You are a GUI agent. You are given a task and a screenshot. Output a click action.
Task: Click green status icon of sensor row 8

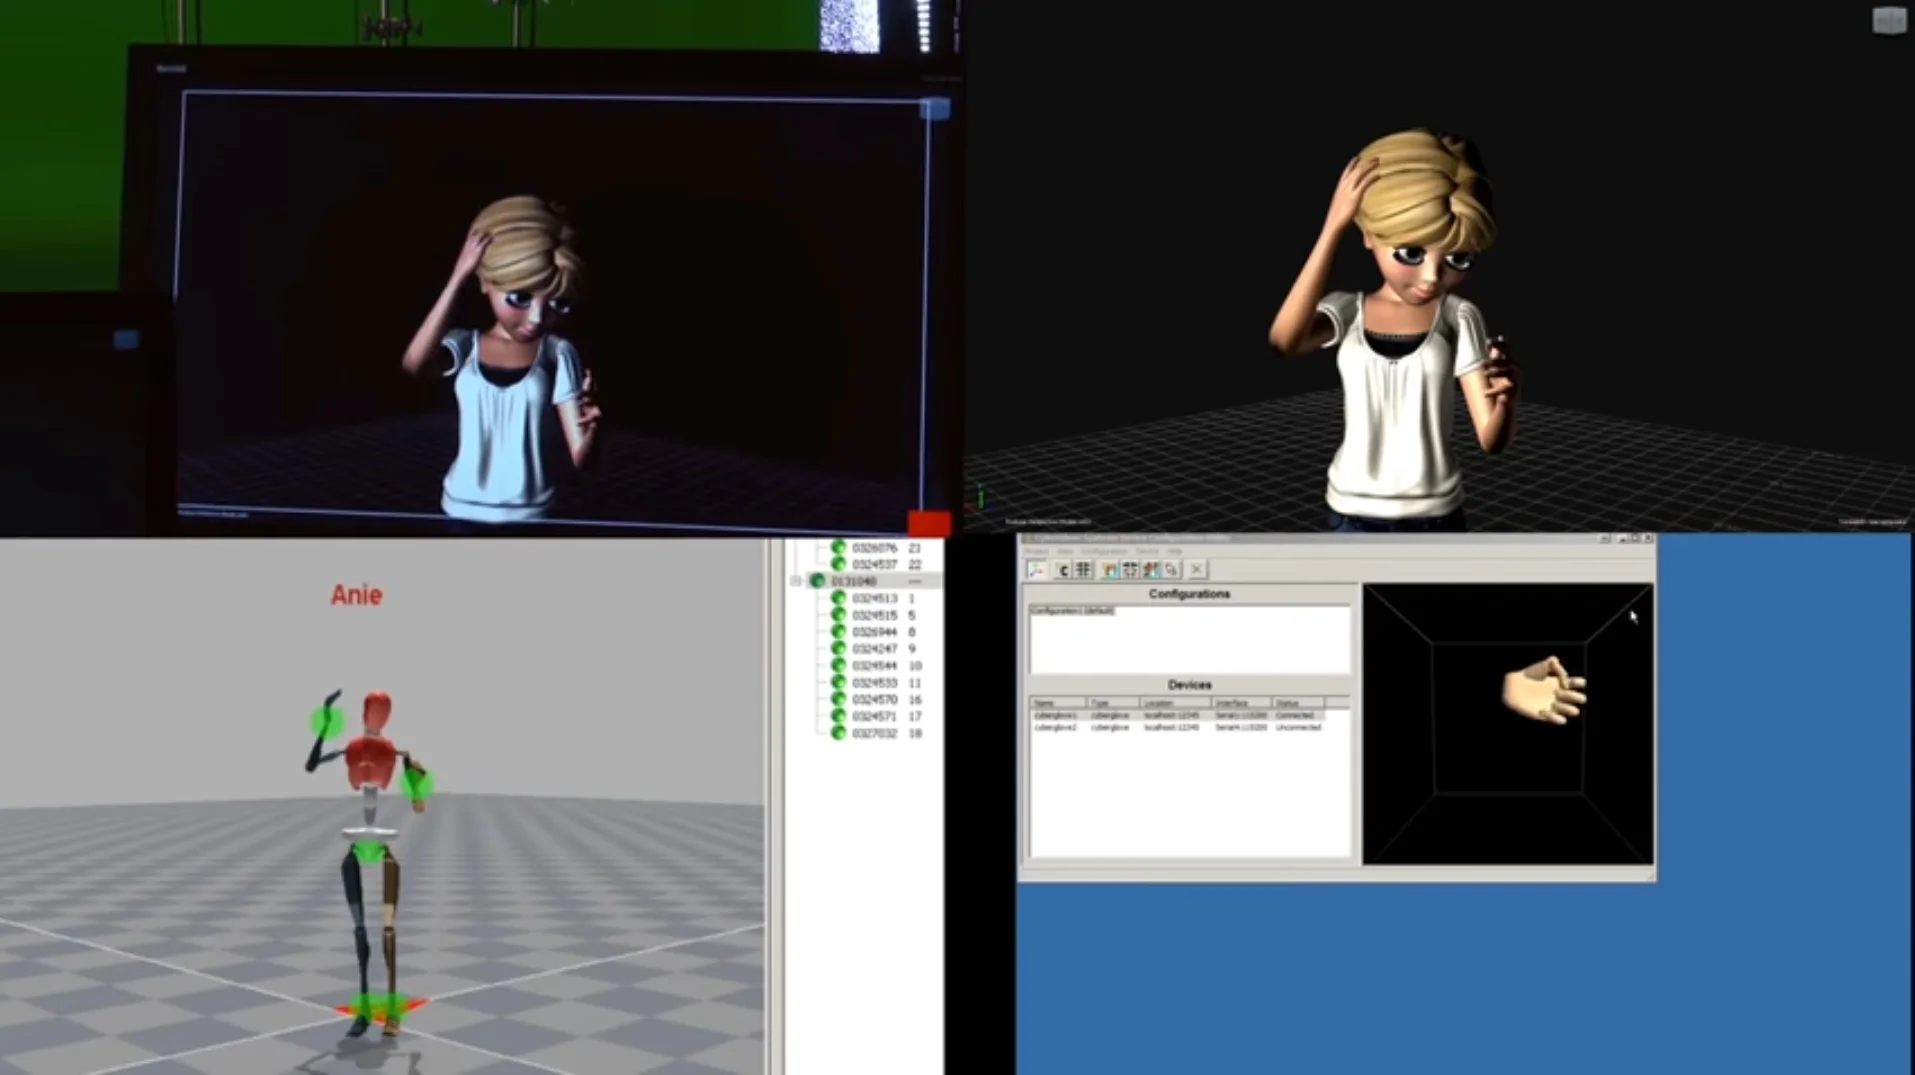838,632
